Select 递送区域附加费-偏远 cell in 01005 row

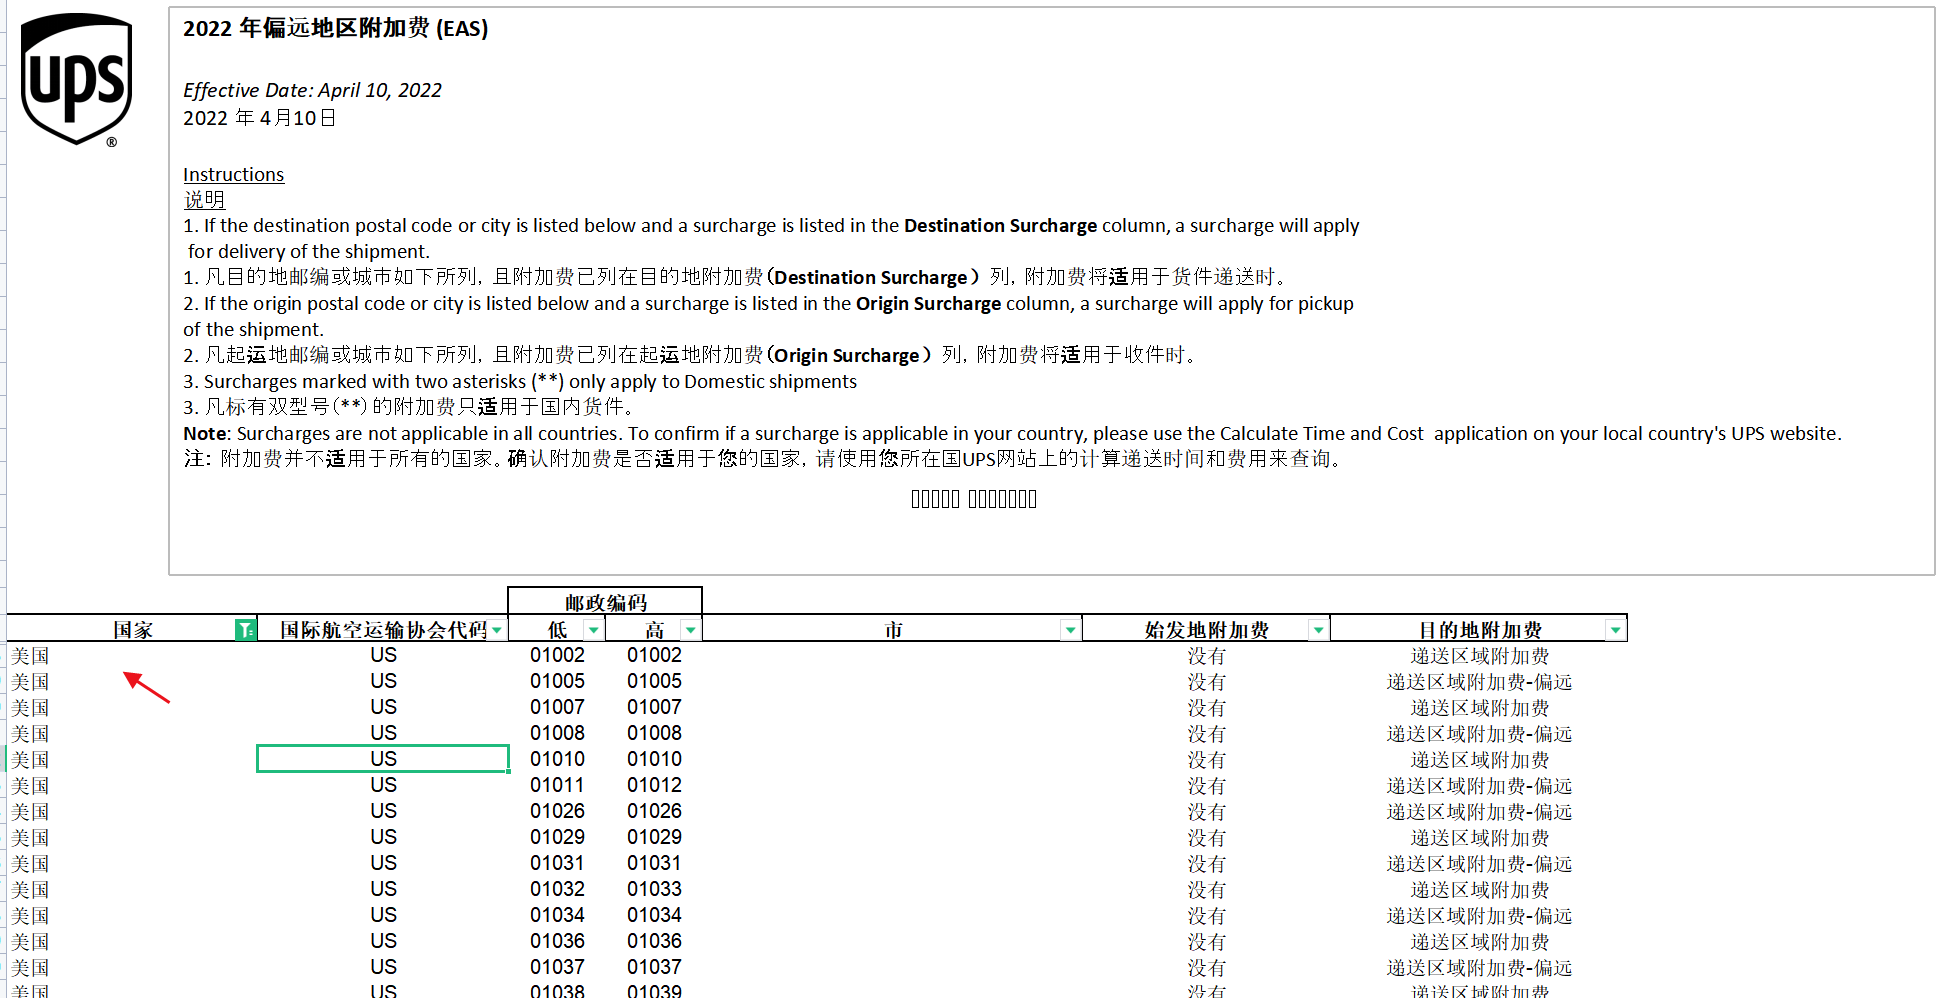[x=1479, y=682]
